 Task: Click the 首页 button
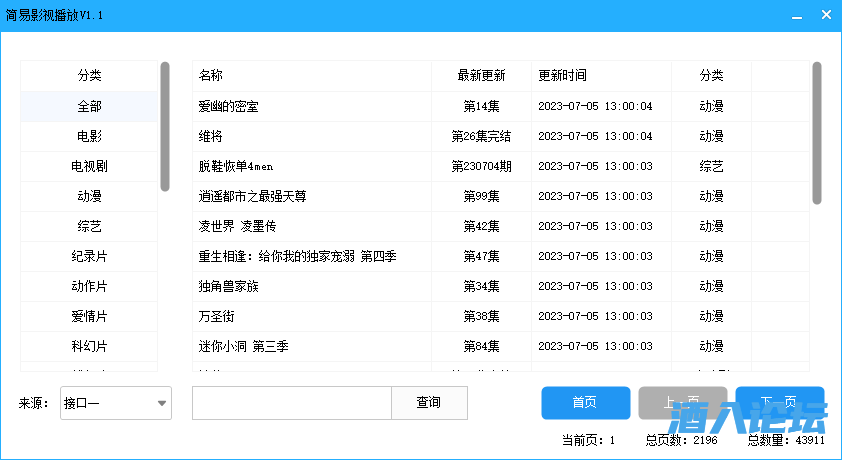[585, 403]
